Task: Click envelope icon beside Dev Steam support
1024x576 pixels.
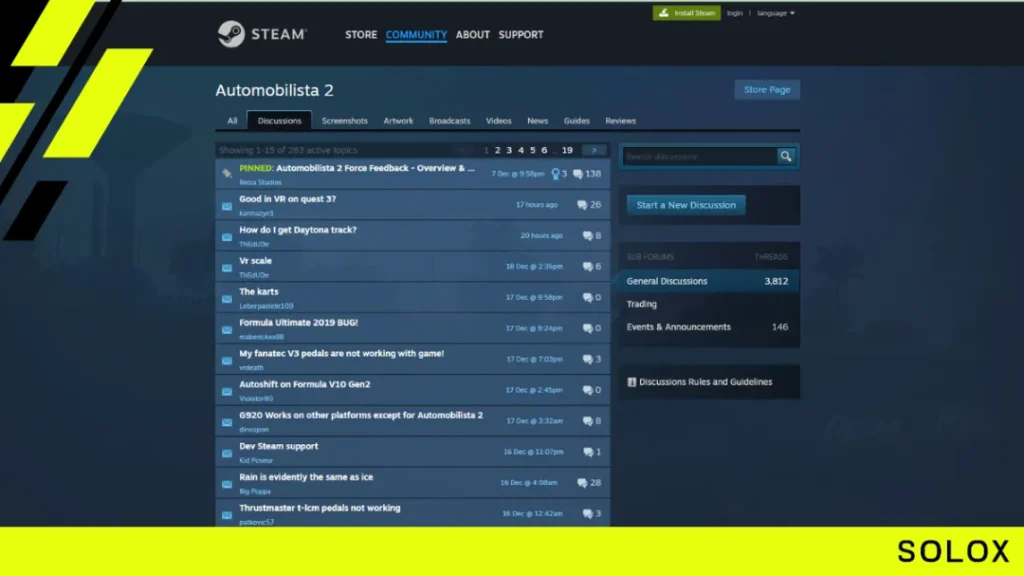Action: [227, 453]
